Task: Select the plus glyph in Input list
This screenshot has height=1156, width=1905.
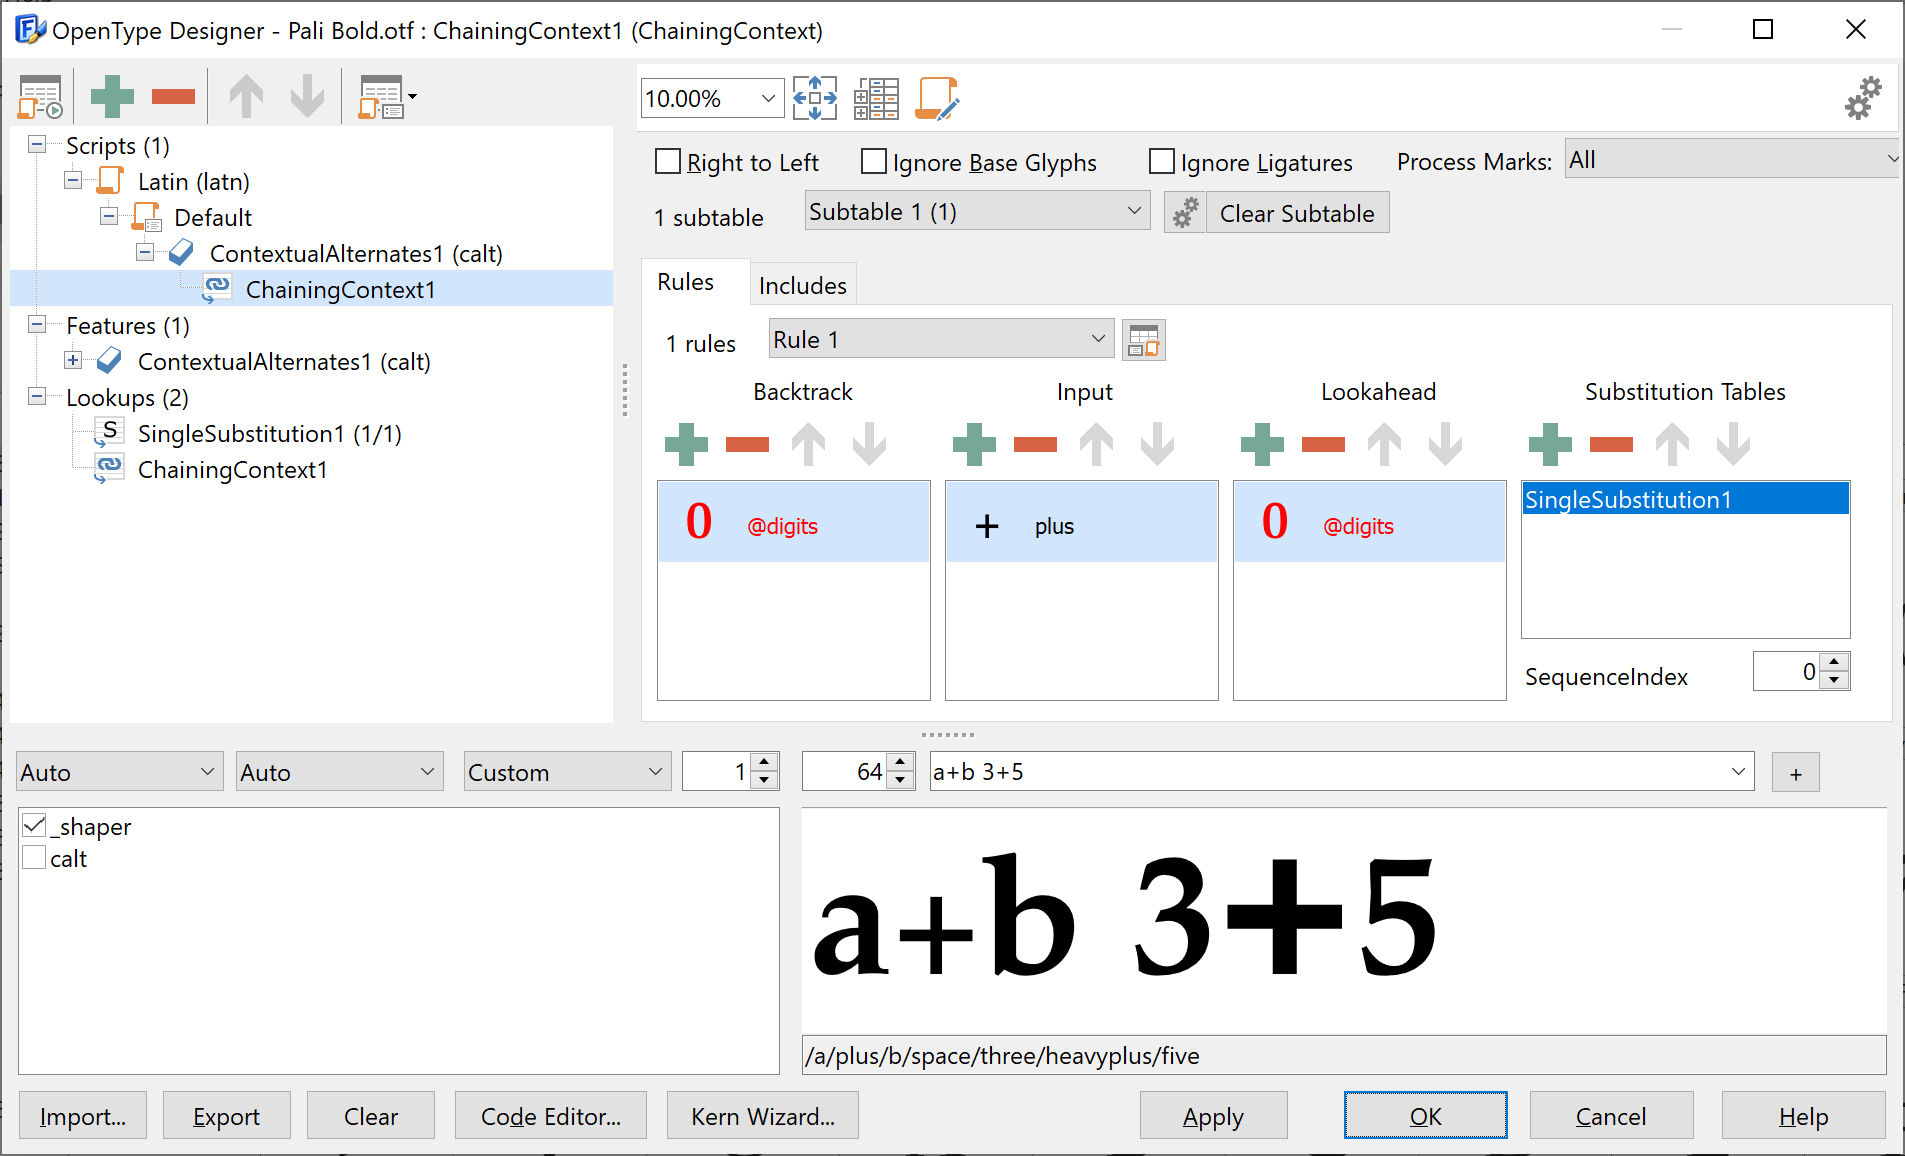Action: (x=1081, y=522)
